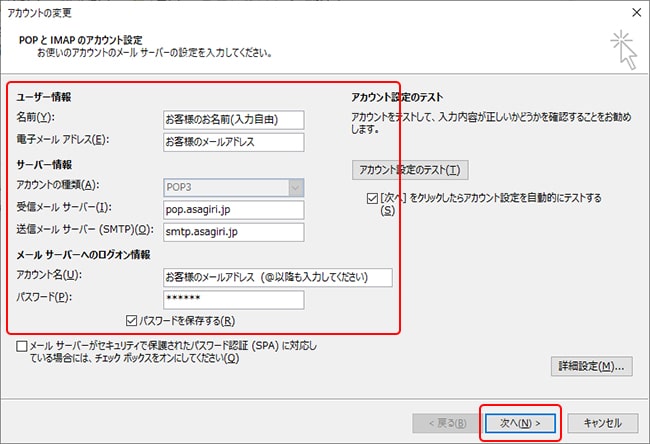Click the アカウント名 input box
650x444 pixels.
pyautogui.click(x=277, y=277)
